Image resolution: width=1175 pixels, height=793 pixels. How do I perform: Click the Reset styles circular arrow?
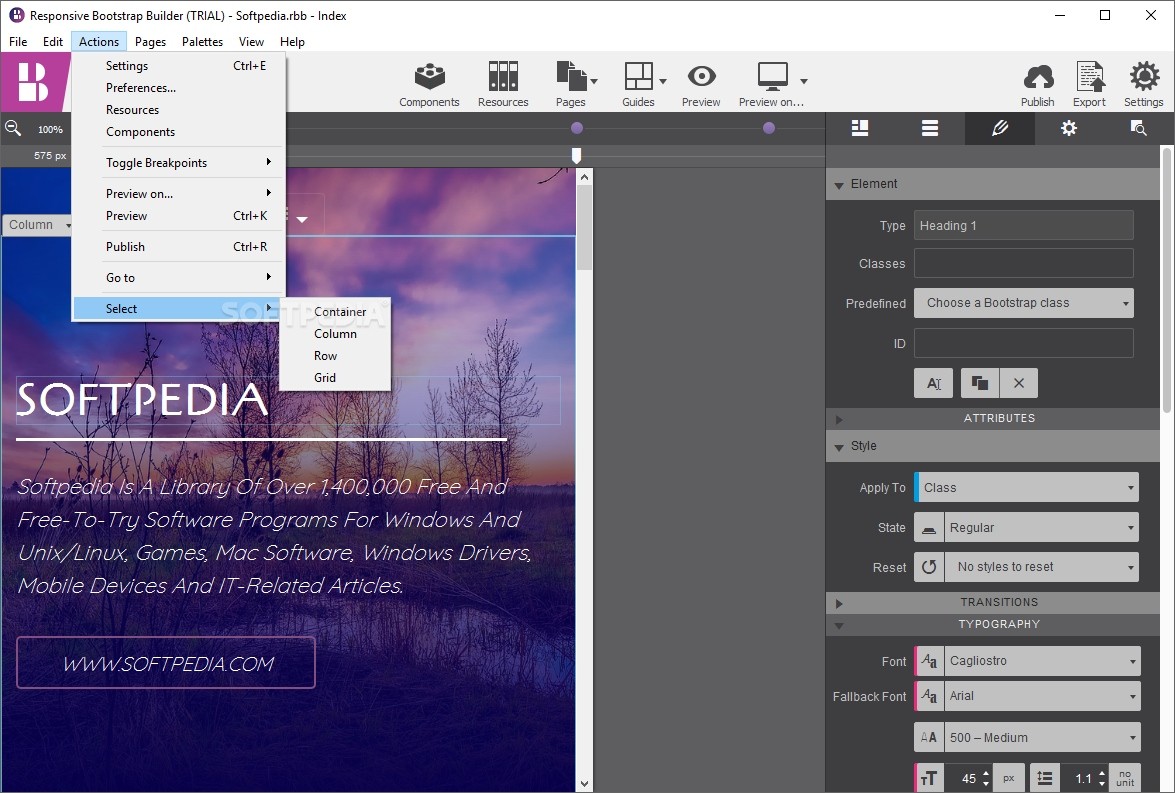[x=928, y=567]
